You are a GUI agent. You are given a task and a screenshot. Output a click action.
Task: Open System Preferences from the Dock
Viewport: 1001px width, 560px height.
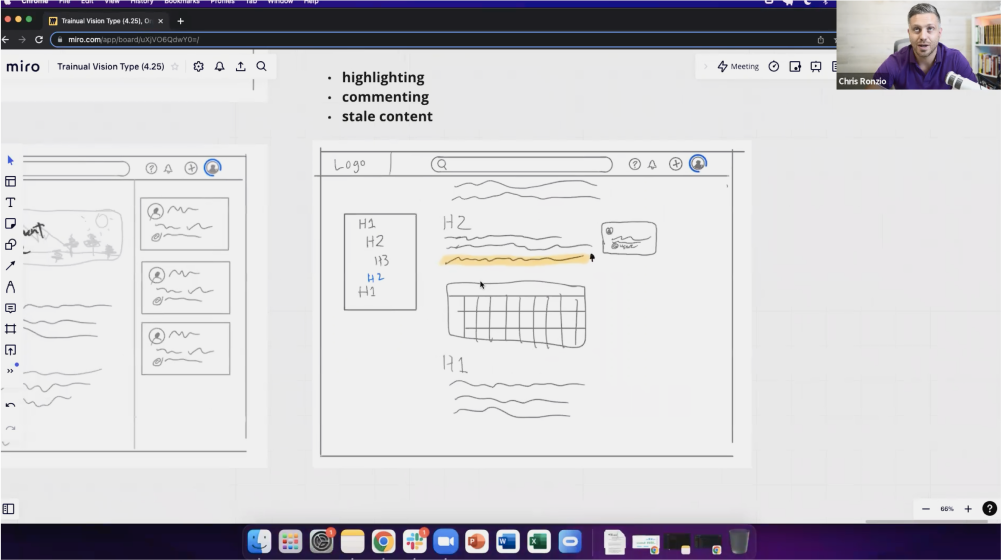(321, 542)
